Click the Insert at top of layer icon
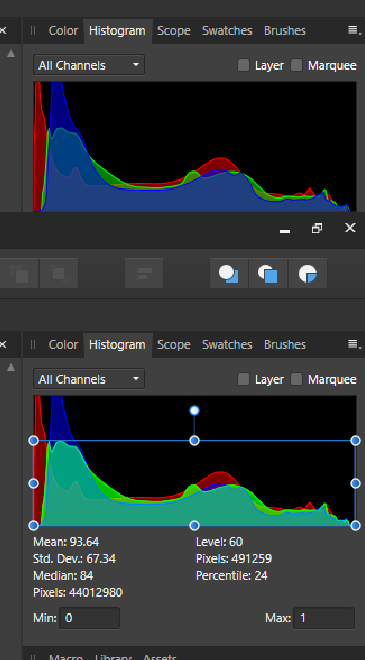 click(x=268, y=274)
